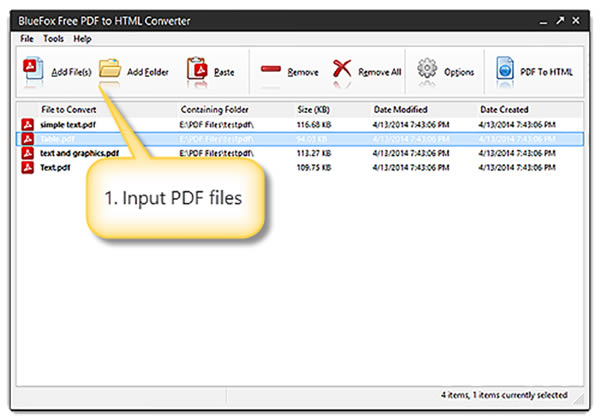Screen dimensions: 600x420
Task: Click PDF icon beside Text.pdf
Action: [28, 167]
